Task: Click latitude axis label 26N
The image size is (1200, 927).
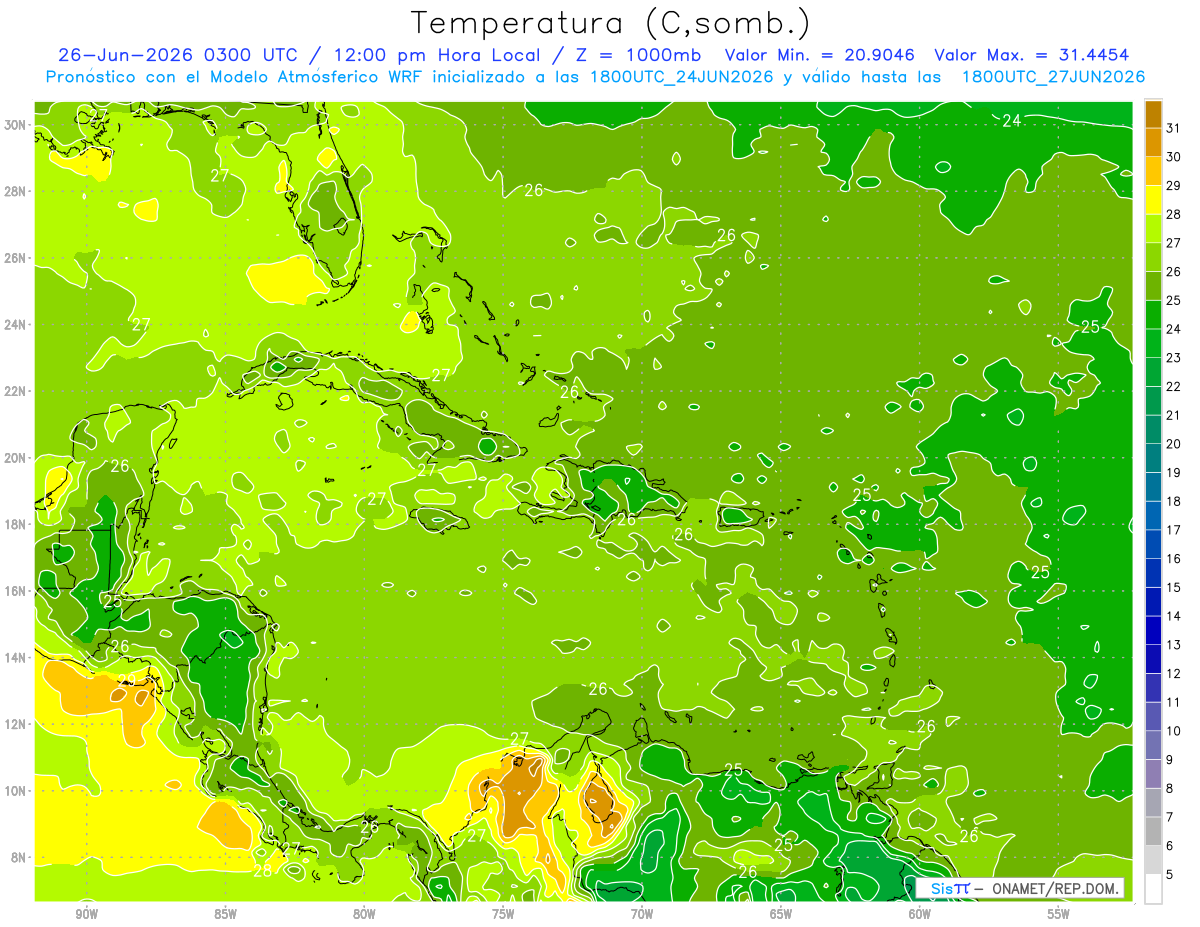Action: tap(17, 258)
